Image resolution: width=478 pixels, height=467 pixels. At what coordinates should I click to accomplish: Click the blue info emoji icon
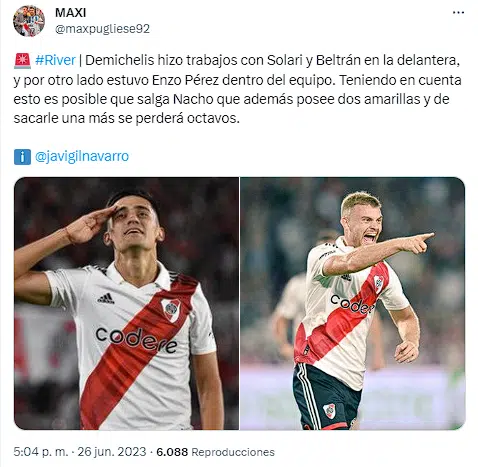coord(22,156)
